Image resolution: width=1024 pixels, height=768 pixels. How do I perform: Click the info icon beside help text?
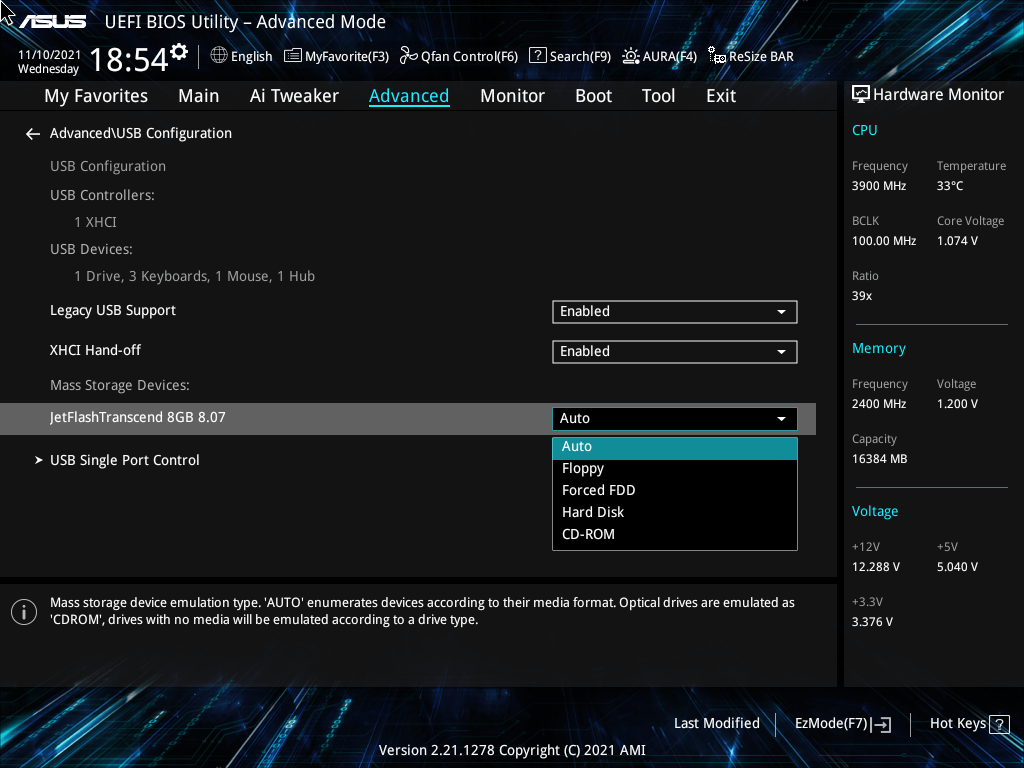click(24, 612)
